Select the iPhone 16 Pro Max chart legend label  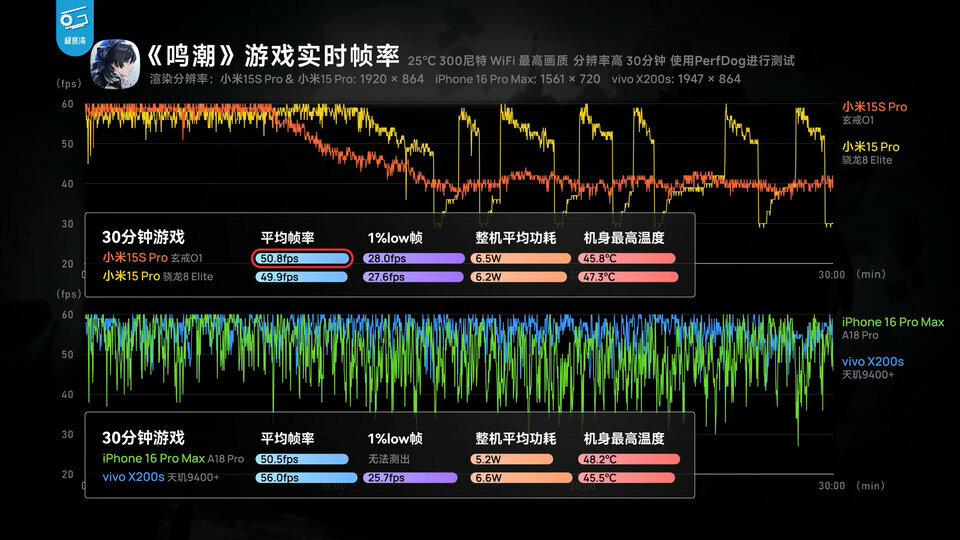point(893,322)
